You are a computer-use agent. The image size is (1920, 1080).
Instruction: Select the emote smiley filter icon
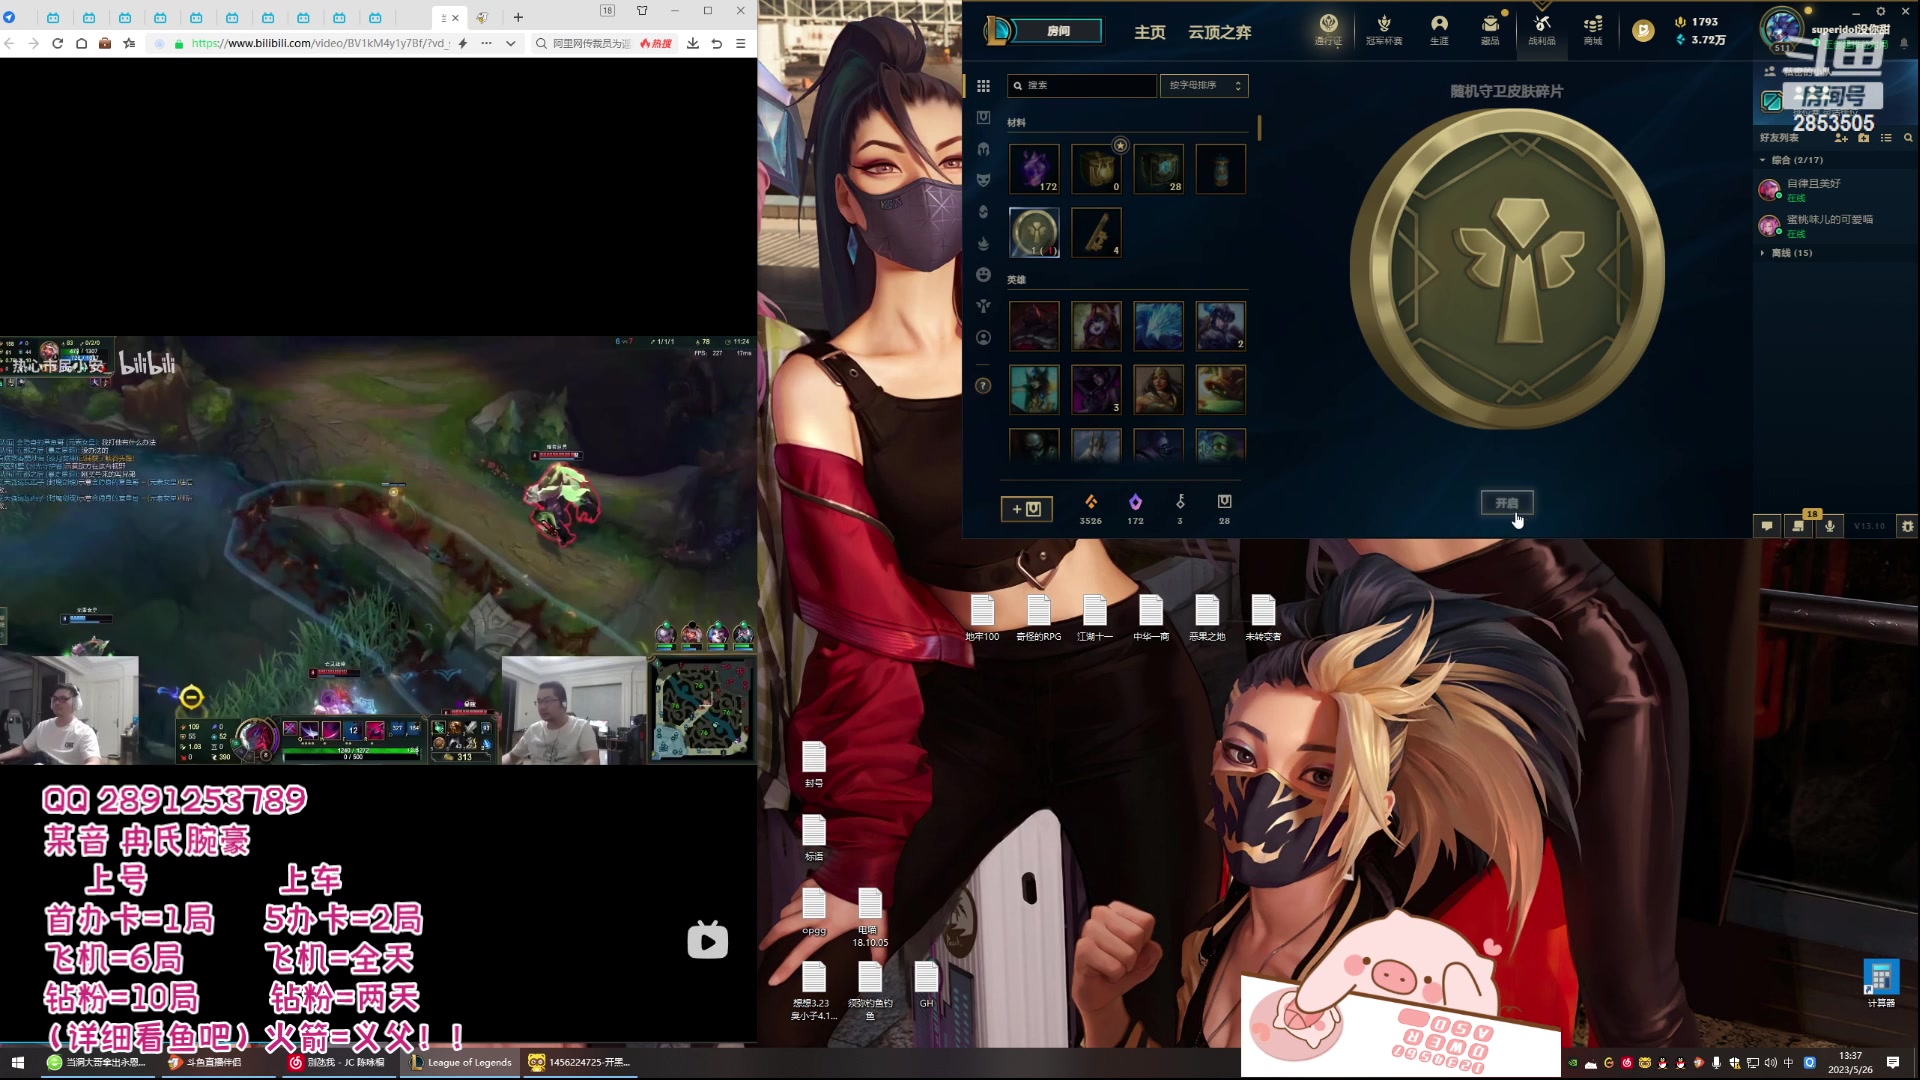pos(983,275)
